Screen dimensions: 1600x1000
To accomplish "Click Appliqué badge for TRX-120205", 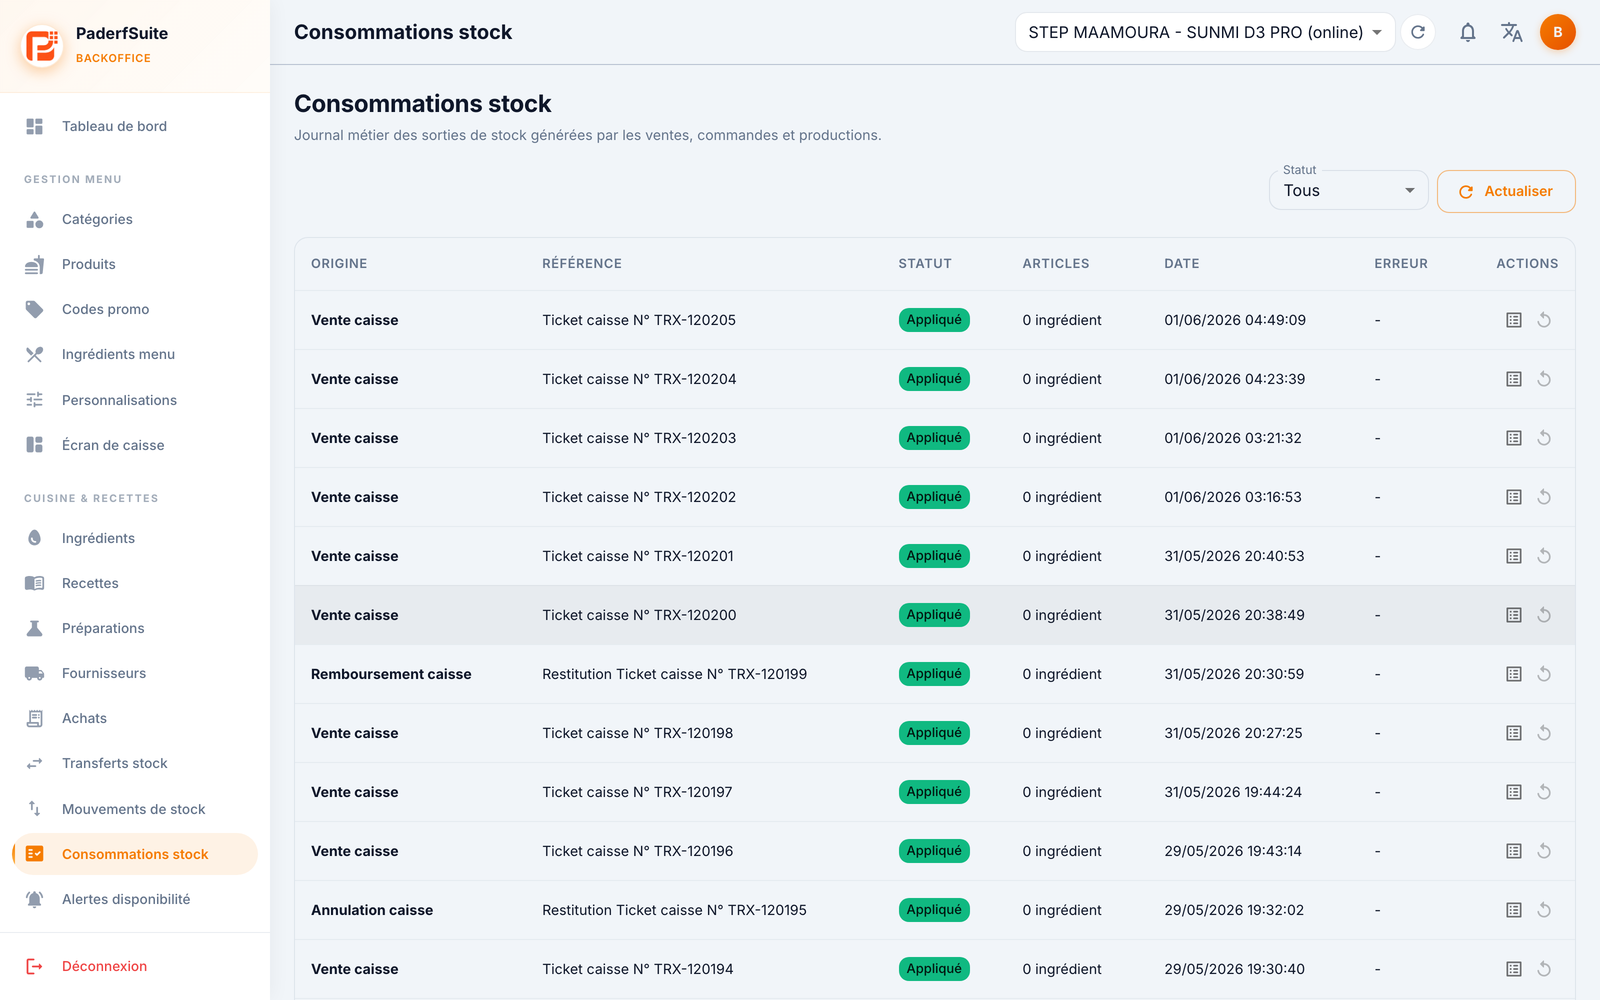I will (x=934, y=320).
